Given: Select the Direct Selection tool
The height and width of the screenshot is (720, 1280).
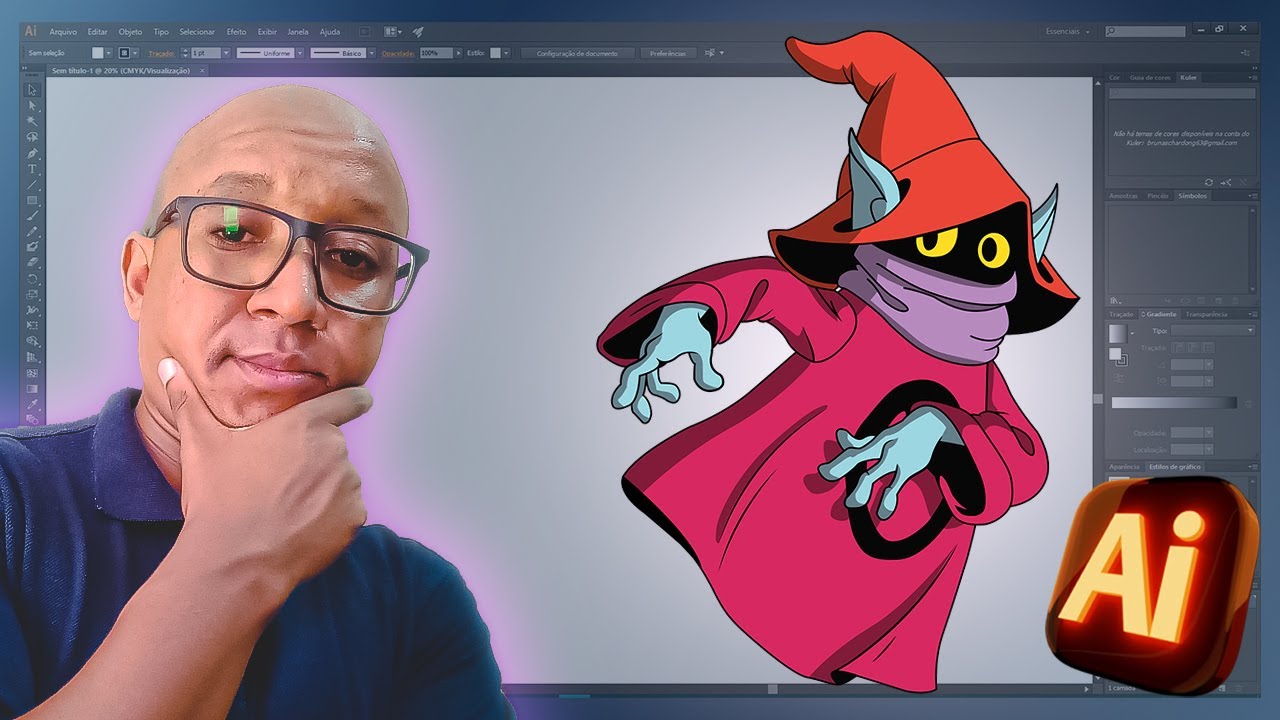Looking at the screenshot, I should [x=32, y=106].
